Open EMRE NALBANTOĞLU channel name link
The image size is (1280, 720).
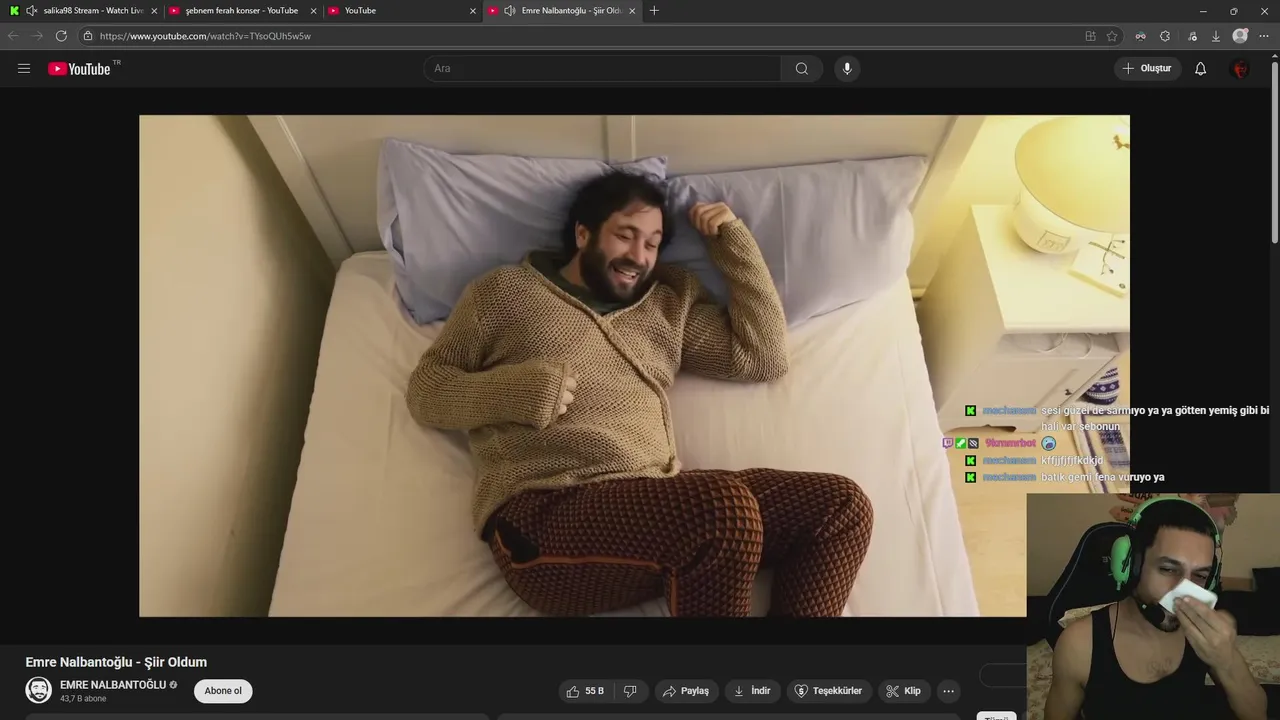tap(113, 685)
